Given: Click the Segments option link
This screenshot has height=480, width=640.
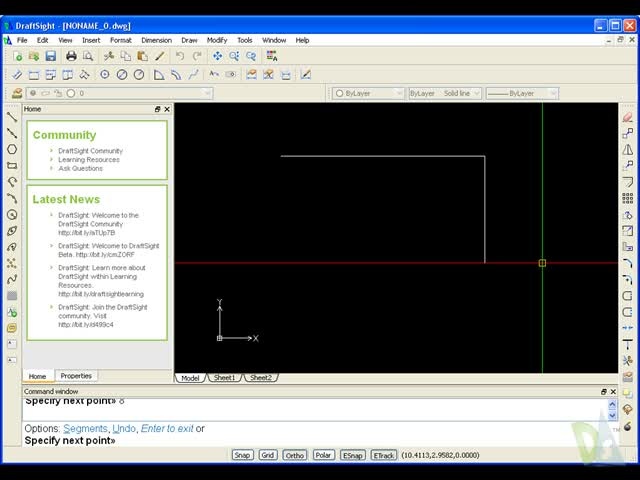Looking at the screenshot, I should click(x=85, y=429).
